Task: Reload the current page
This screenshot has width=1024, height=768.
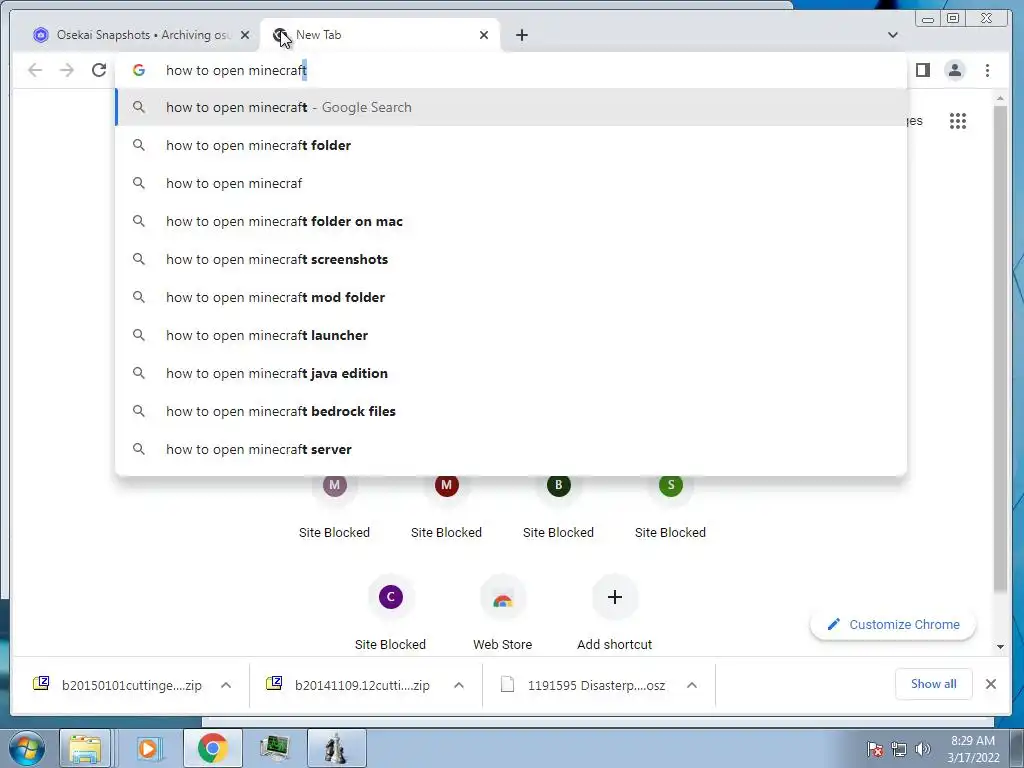Action: click(99, 70)
